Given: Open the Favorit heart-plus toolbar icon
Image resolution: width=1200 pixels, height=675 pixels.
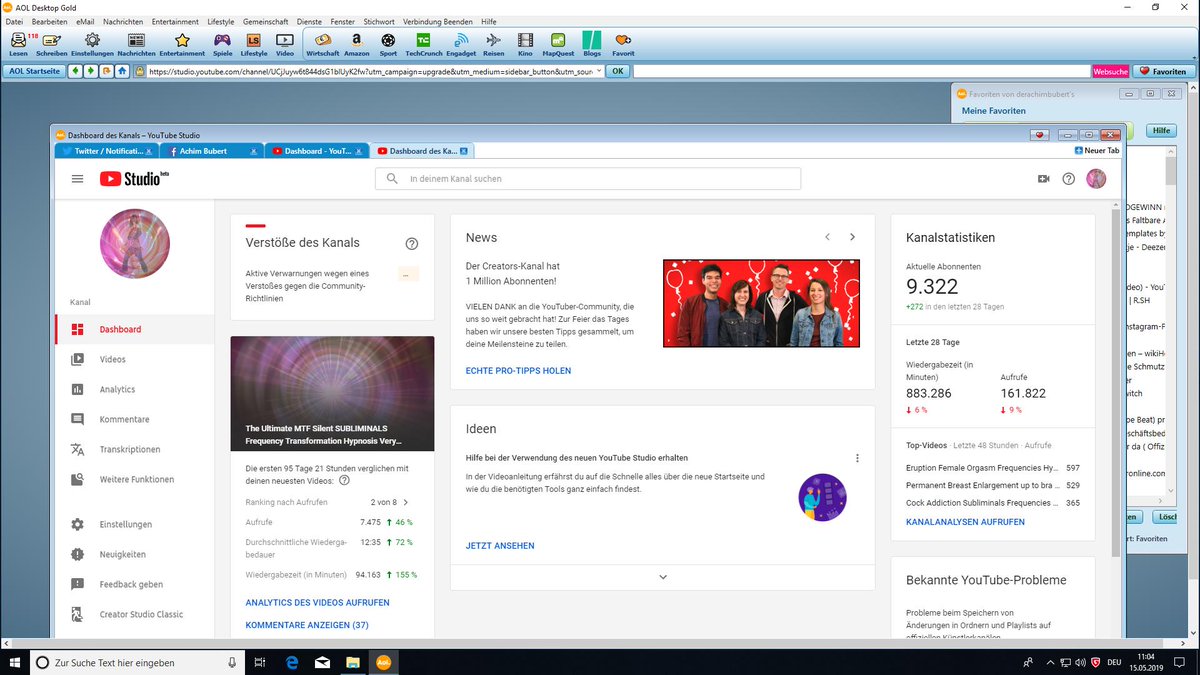Looking at the screenshot, I should coord(623,43).
